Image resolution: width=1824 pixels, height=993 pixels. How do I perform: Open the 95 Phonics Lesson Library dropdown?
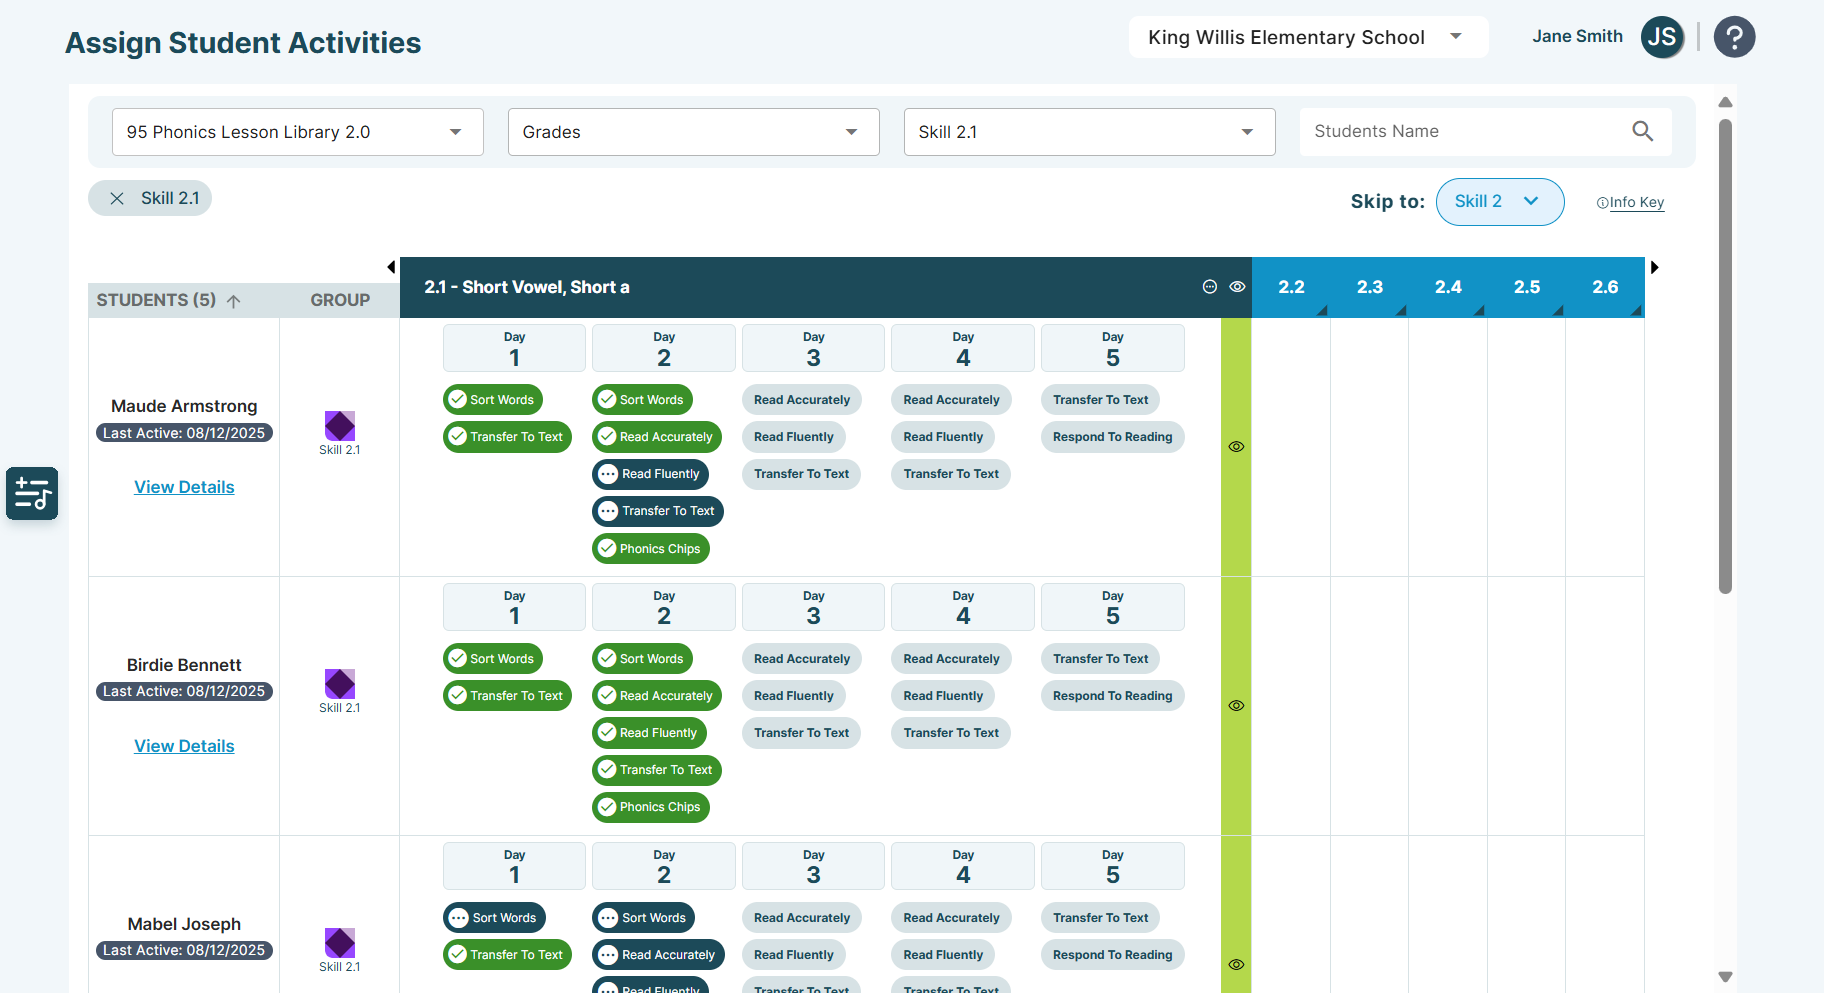click(x=298, y=132)
